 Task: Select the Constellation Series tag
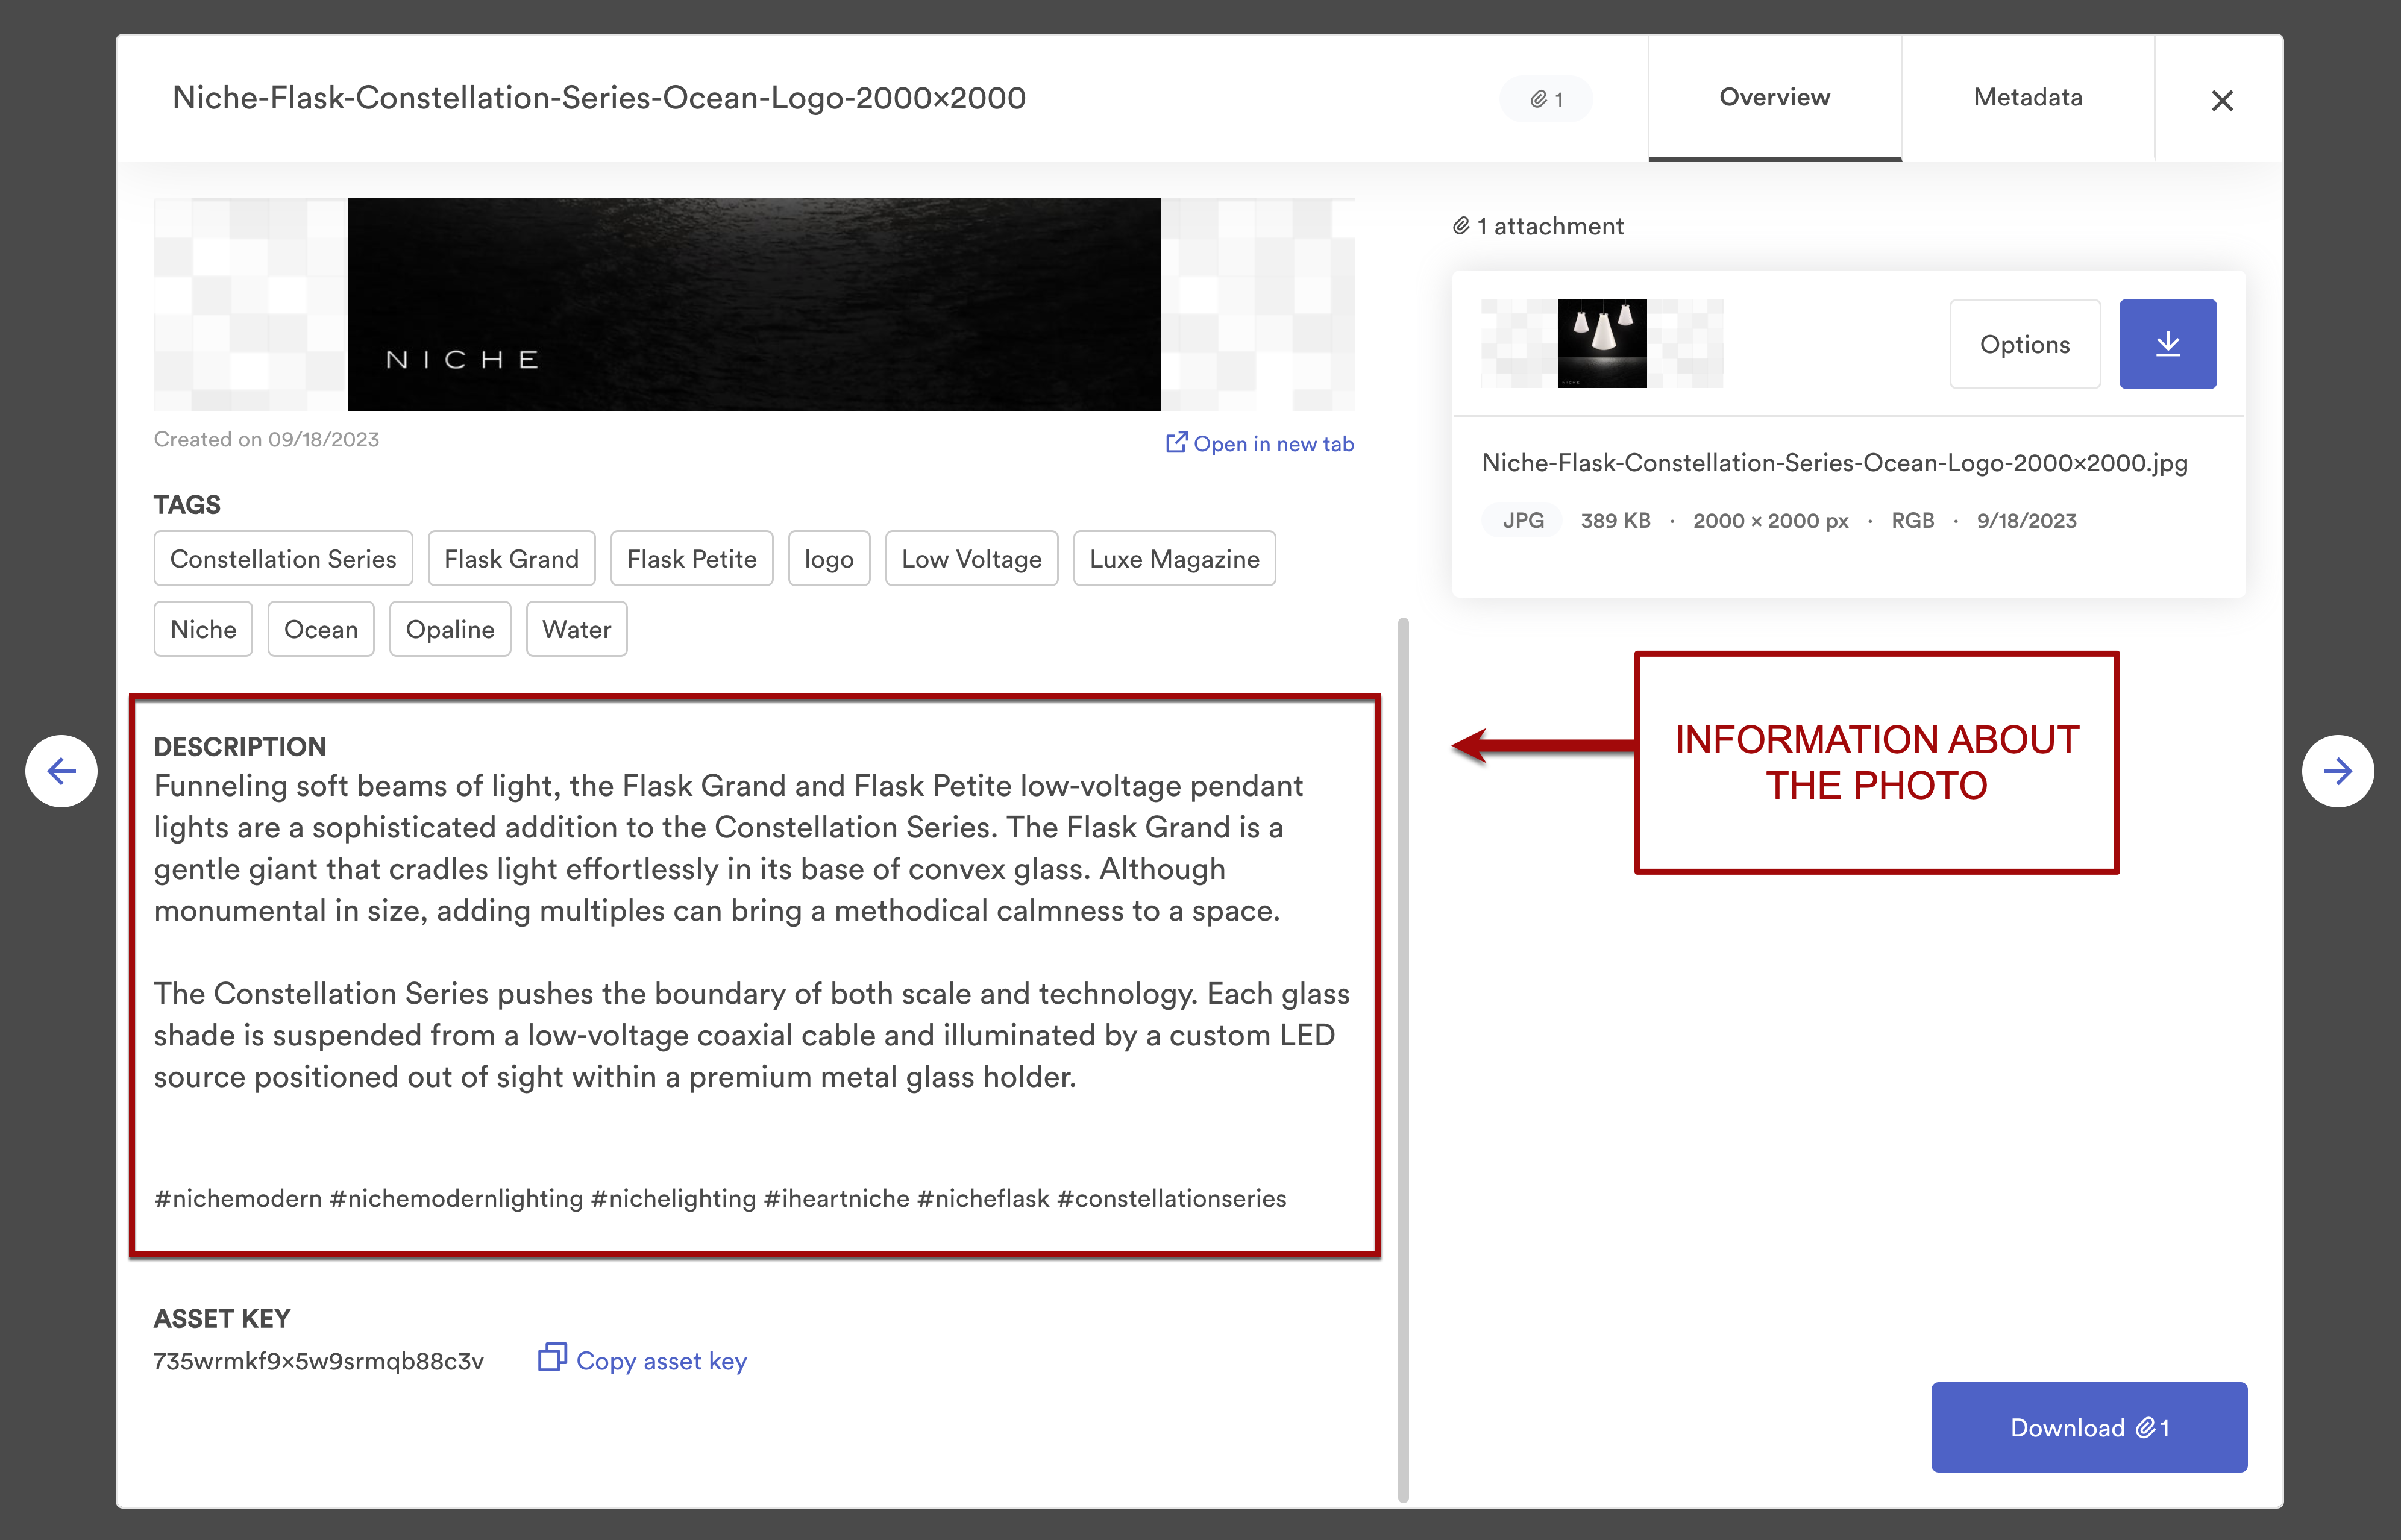click(283, 558)
